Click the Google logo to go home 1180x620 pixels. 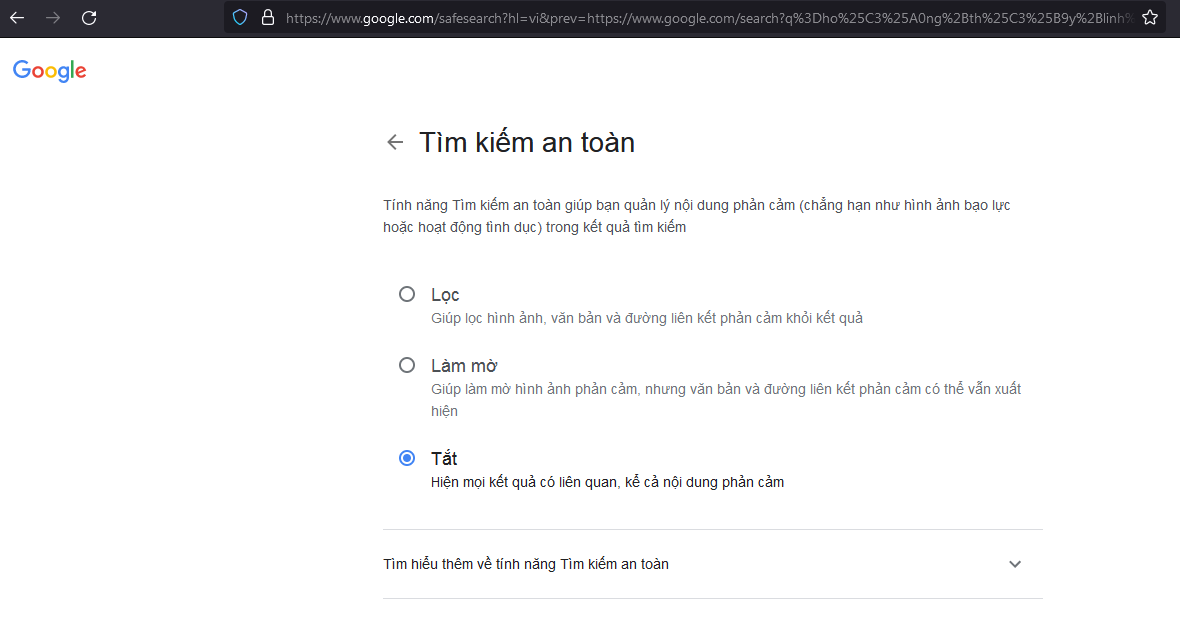(x=49, y=70)
